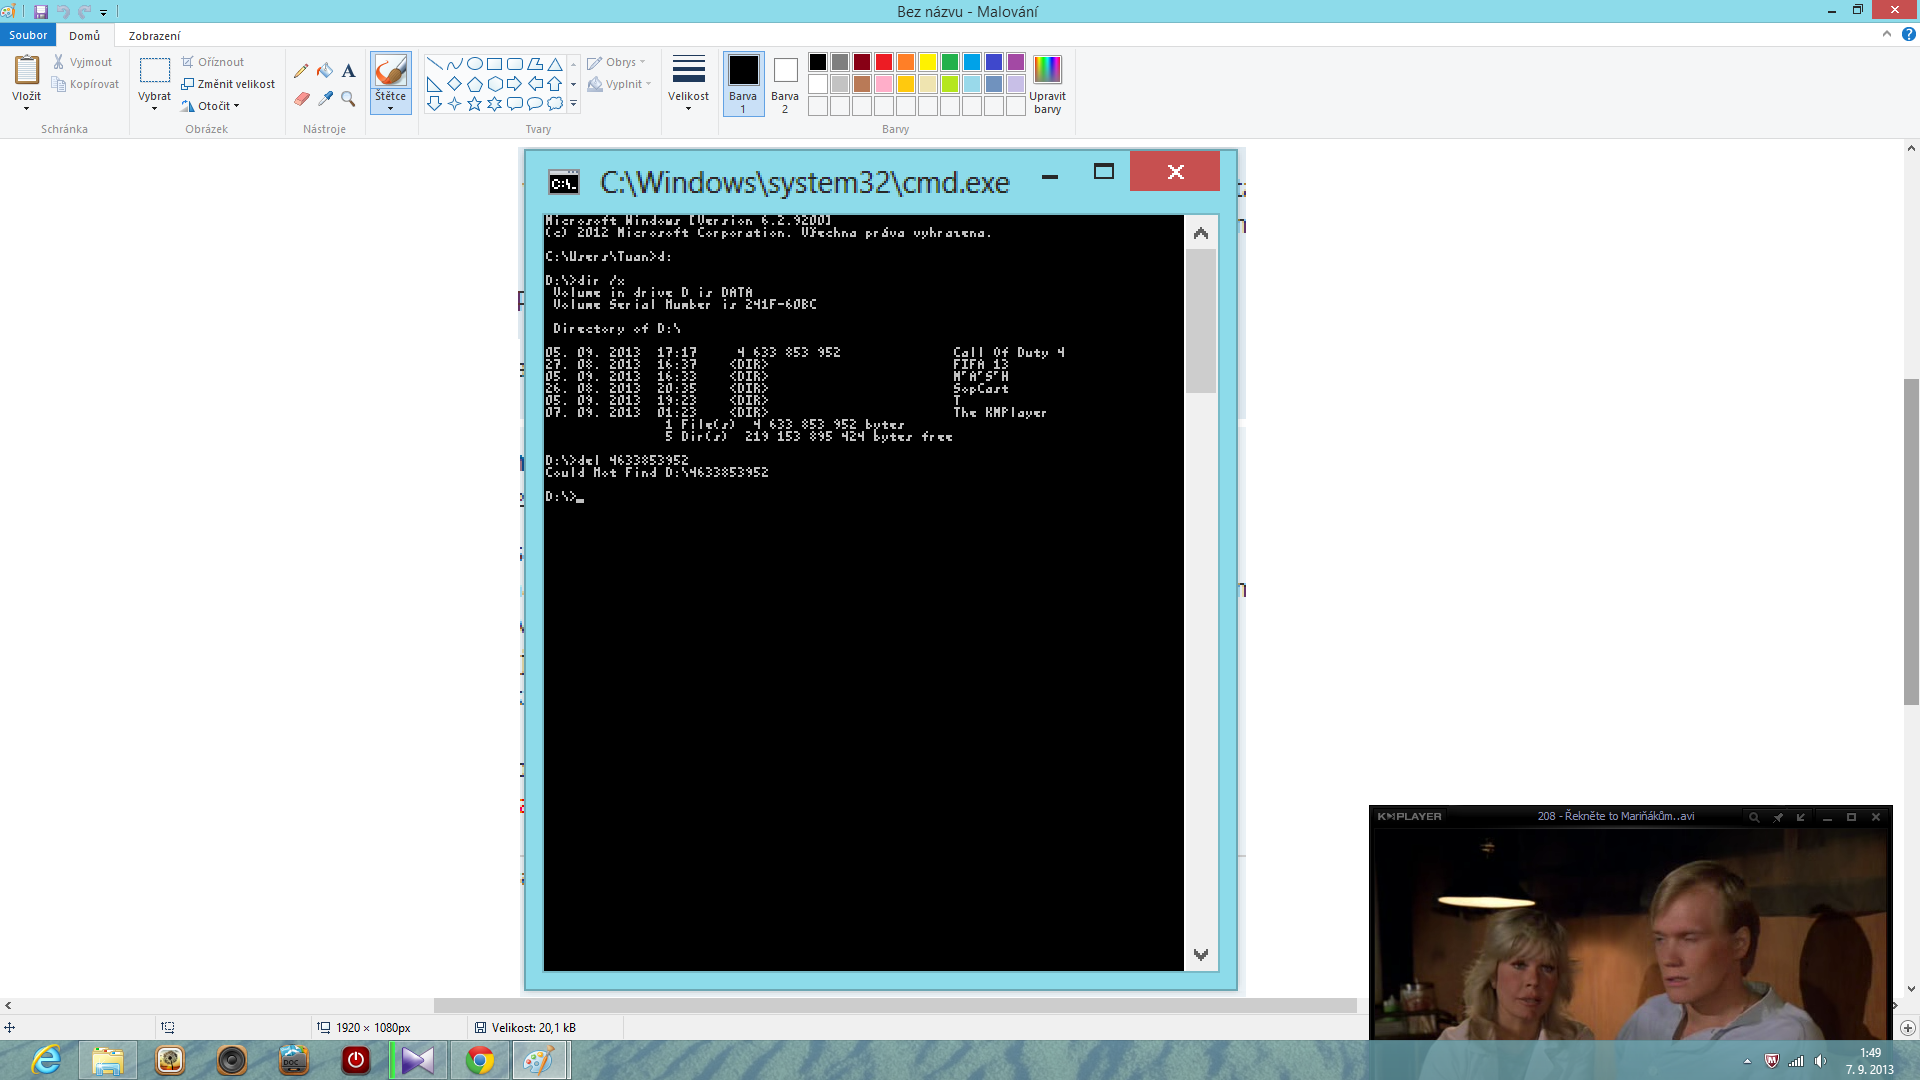Open the Rotate (Otočit) dropdown

(x=213, y=106)
